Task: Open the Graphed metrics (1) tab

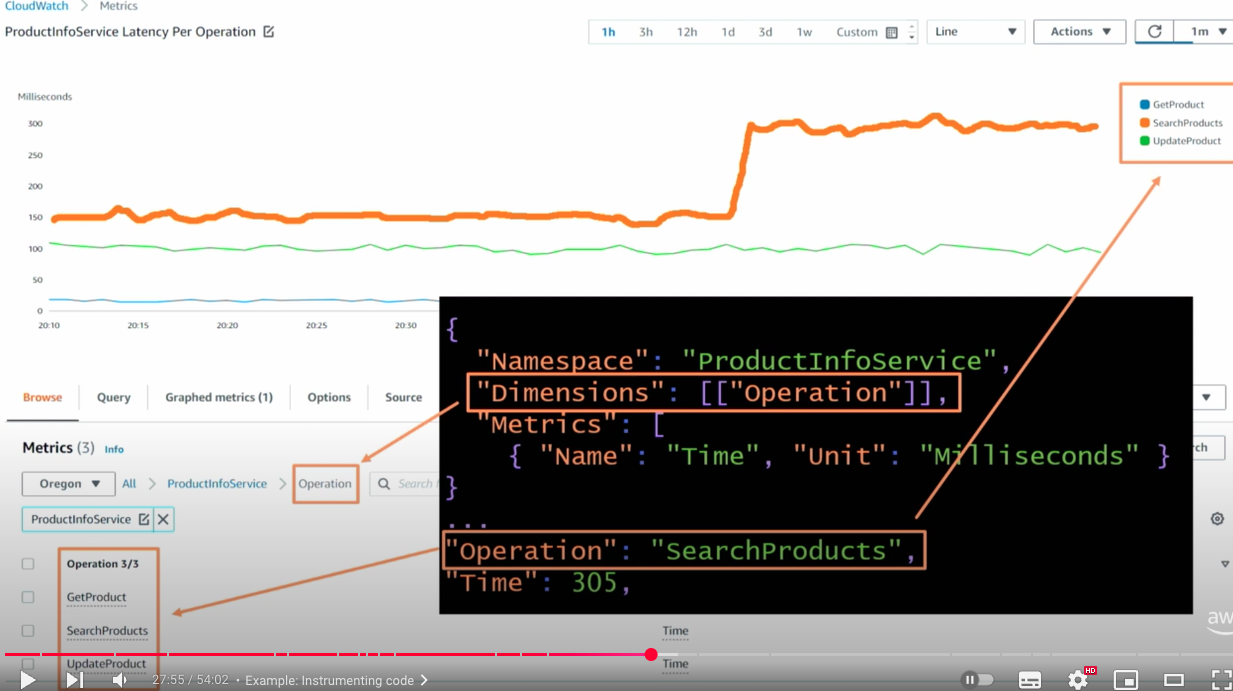Action: [x=219, y=397]
